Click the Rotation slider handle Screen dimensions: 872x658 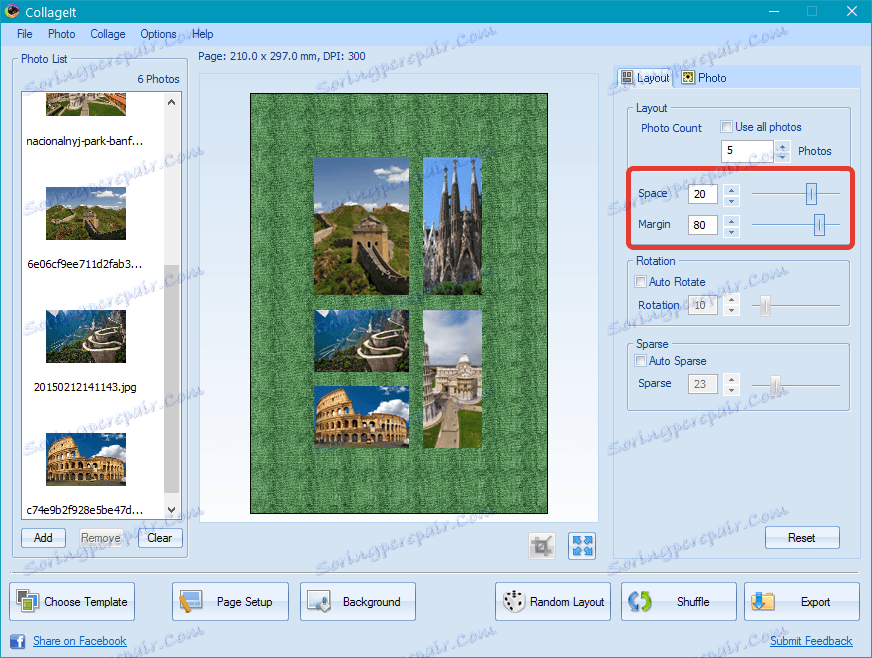click(765, 305)
